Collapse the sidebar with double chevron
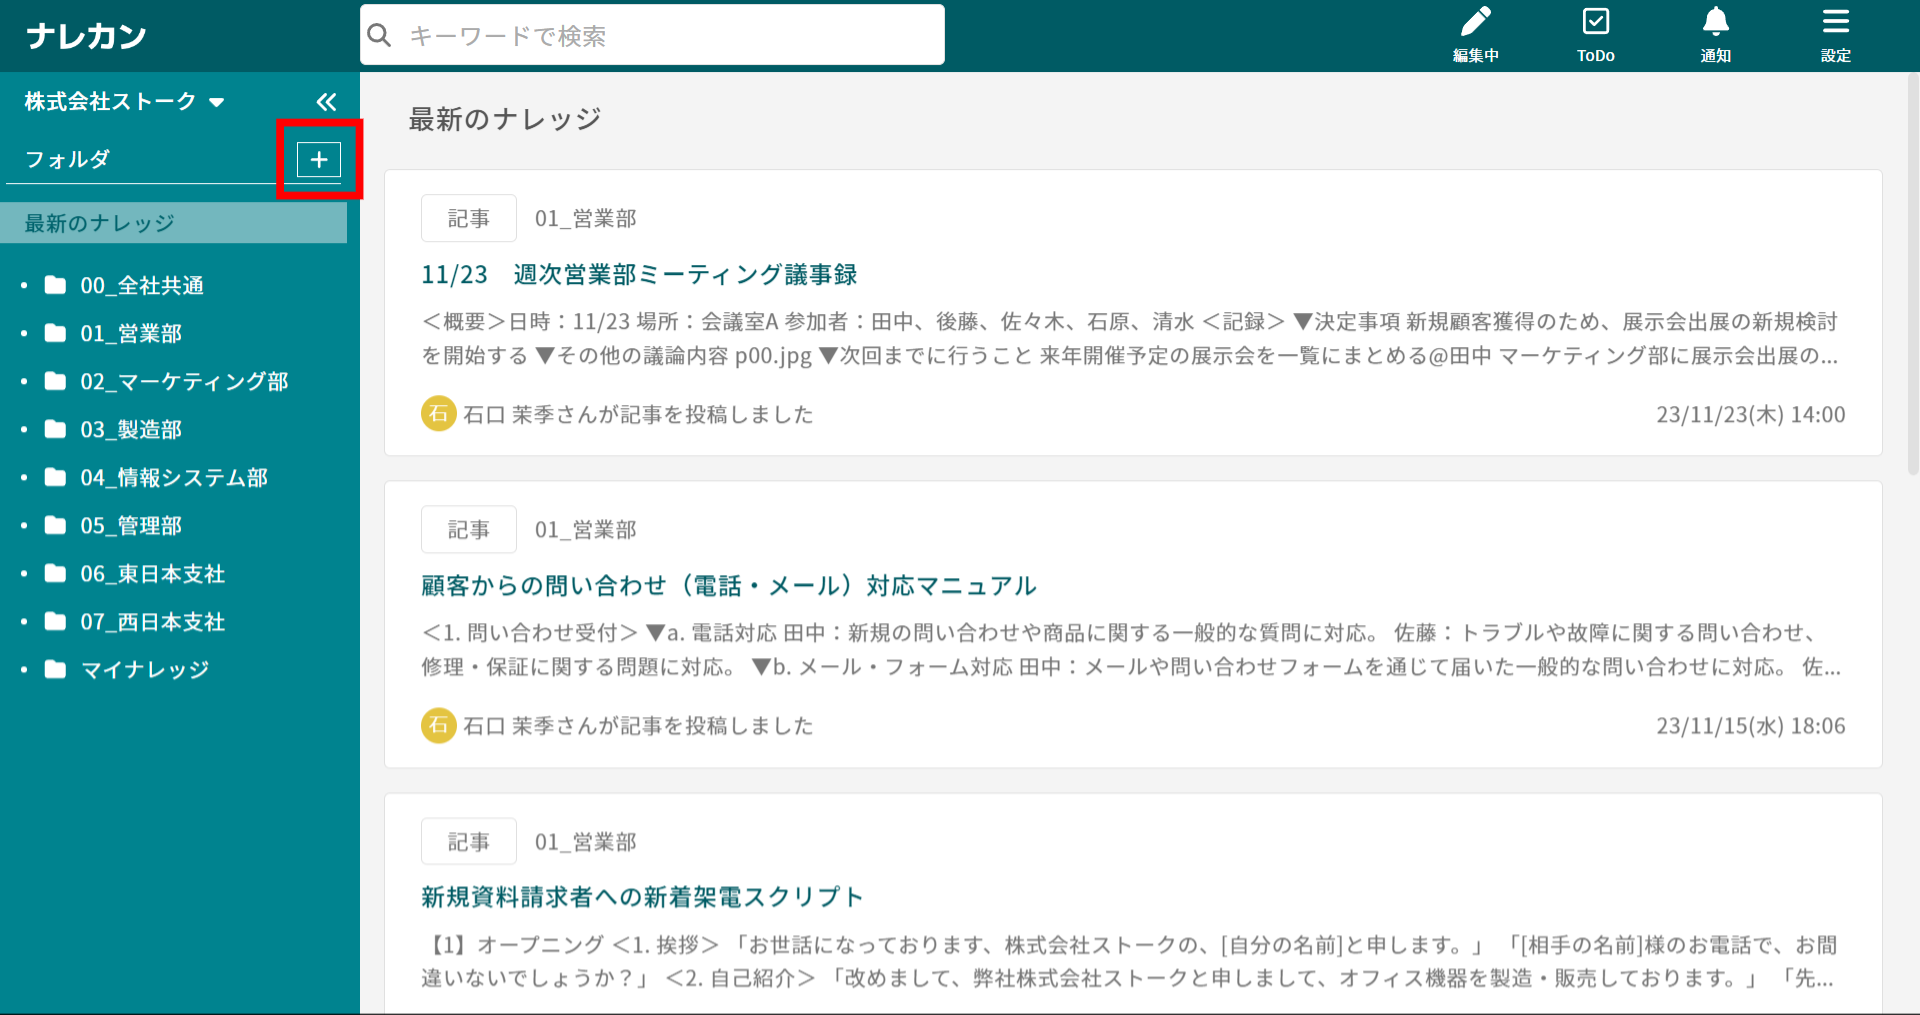 [x=326, y=102]
